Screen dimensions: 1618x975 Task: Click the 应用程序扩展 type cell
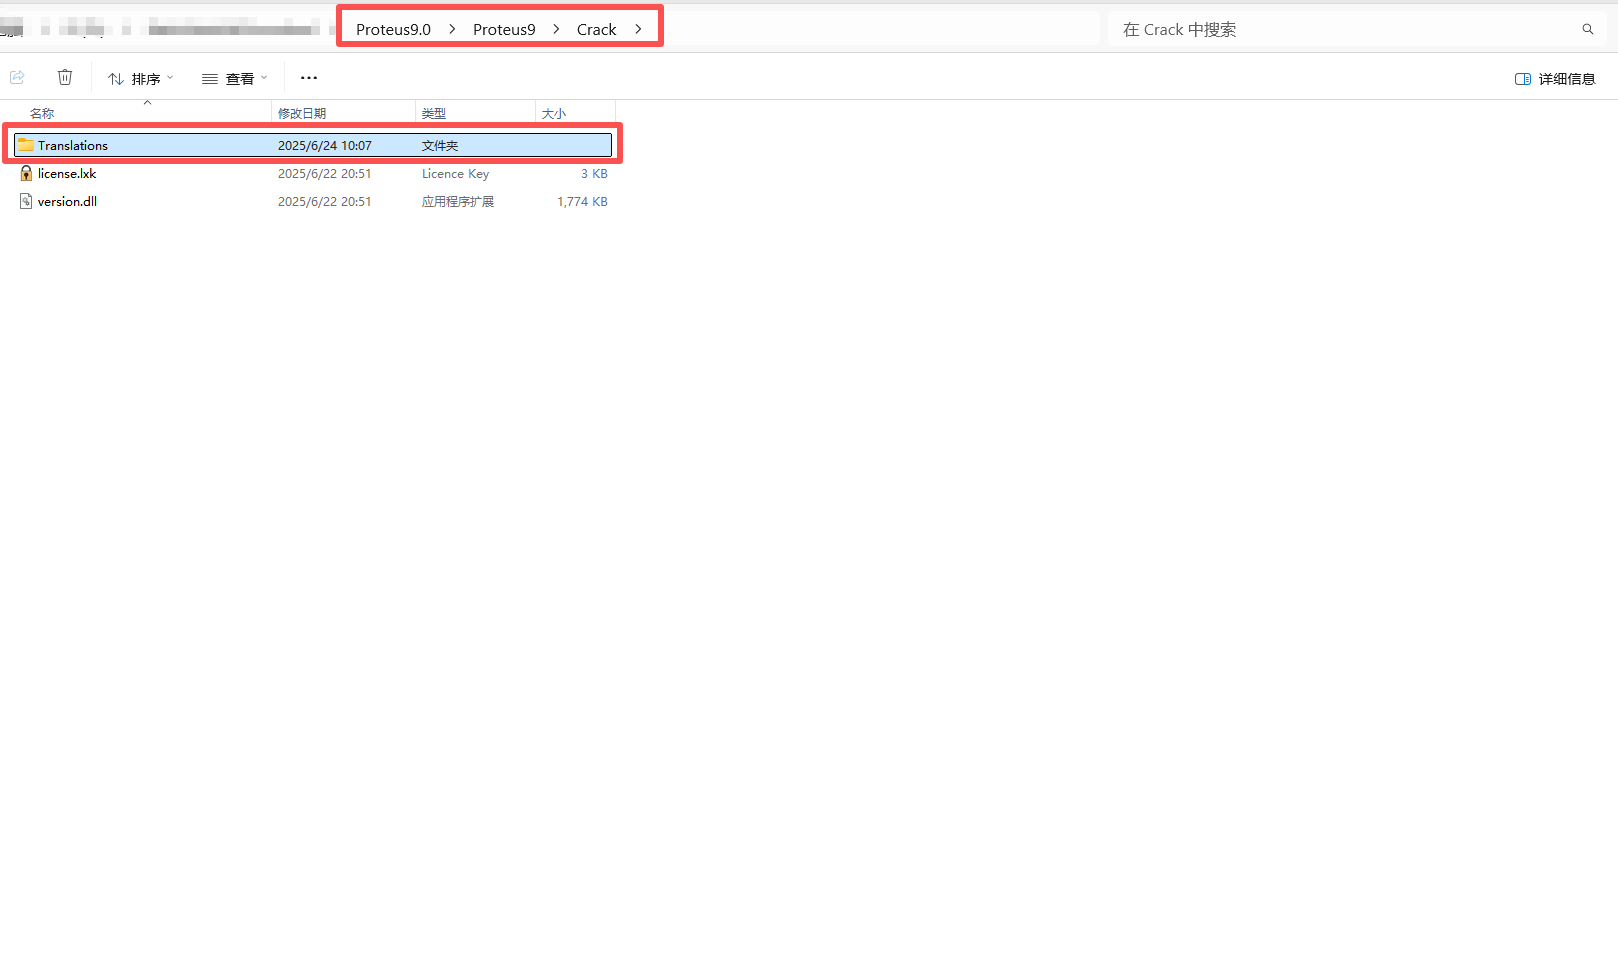[458, 201]
